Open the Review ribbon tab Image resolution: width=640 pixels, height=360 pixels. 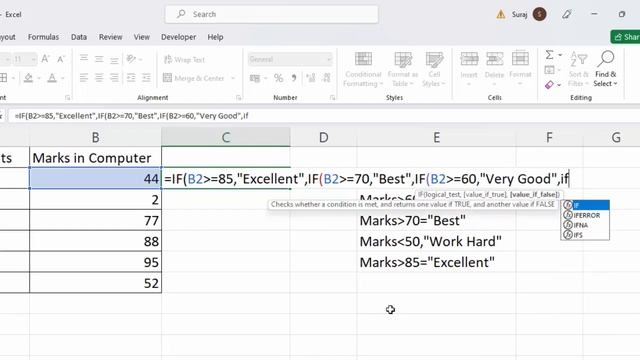[x=111, y=37]
